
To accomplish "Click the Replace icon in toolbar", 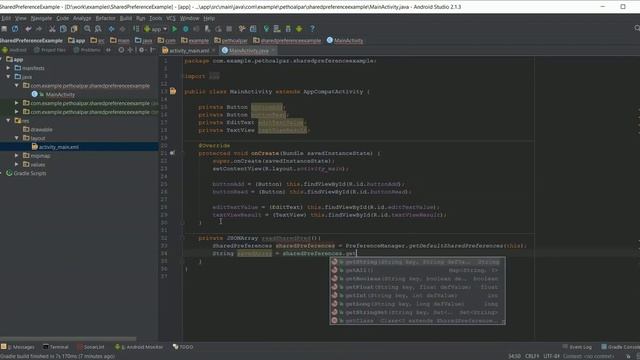I will [98, 29].
